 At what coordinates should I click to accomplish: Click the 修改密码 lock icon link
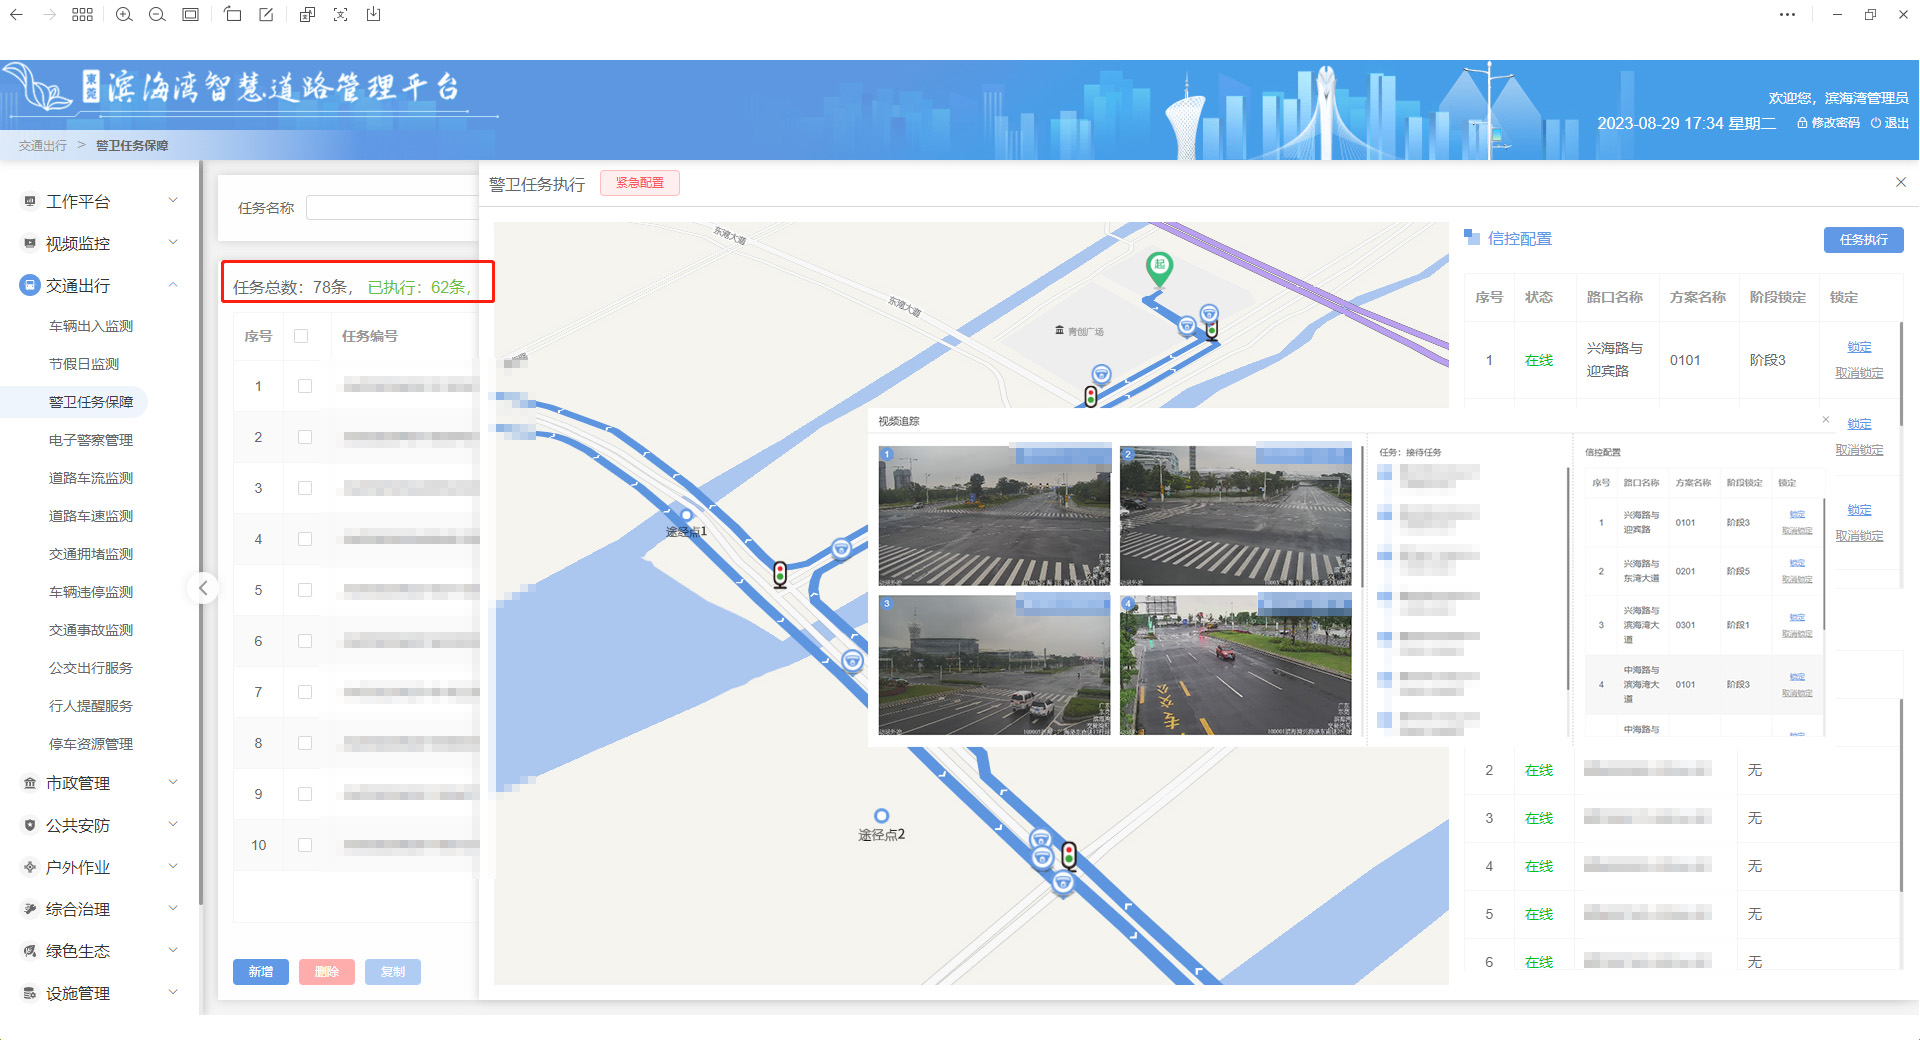click(1828, 123)
